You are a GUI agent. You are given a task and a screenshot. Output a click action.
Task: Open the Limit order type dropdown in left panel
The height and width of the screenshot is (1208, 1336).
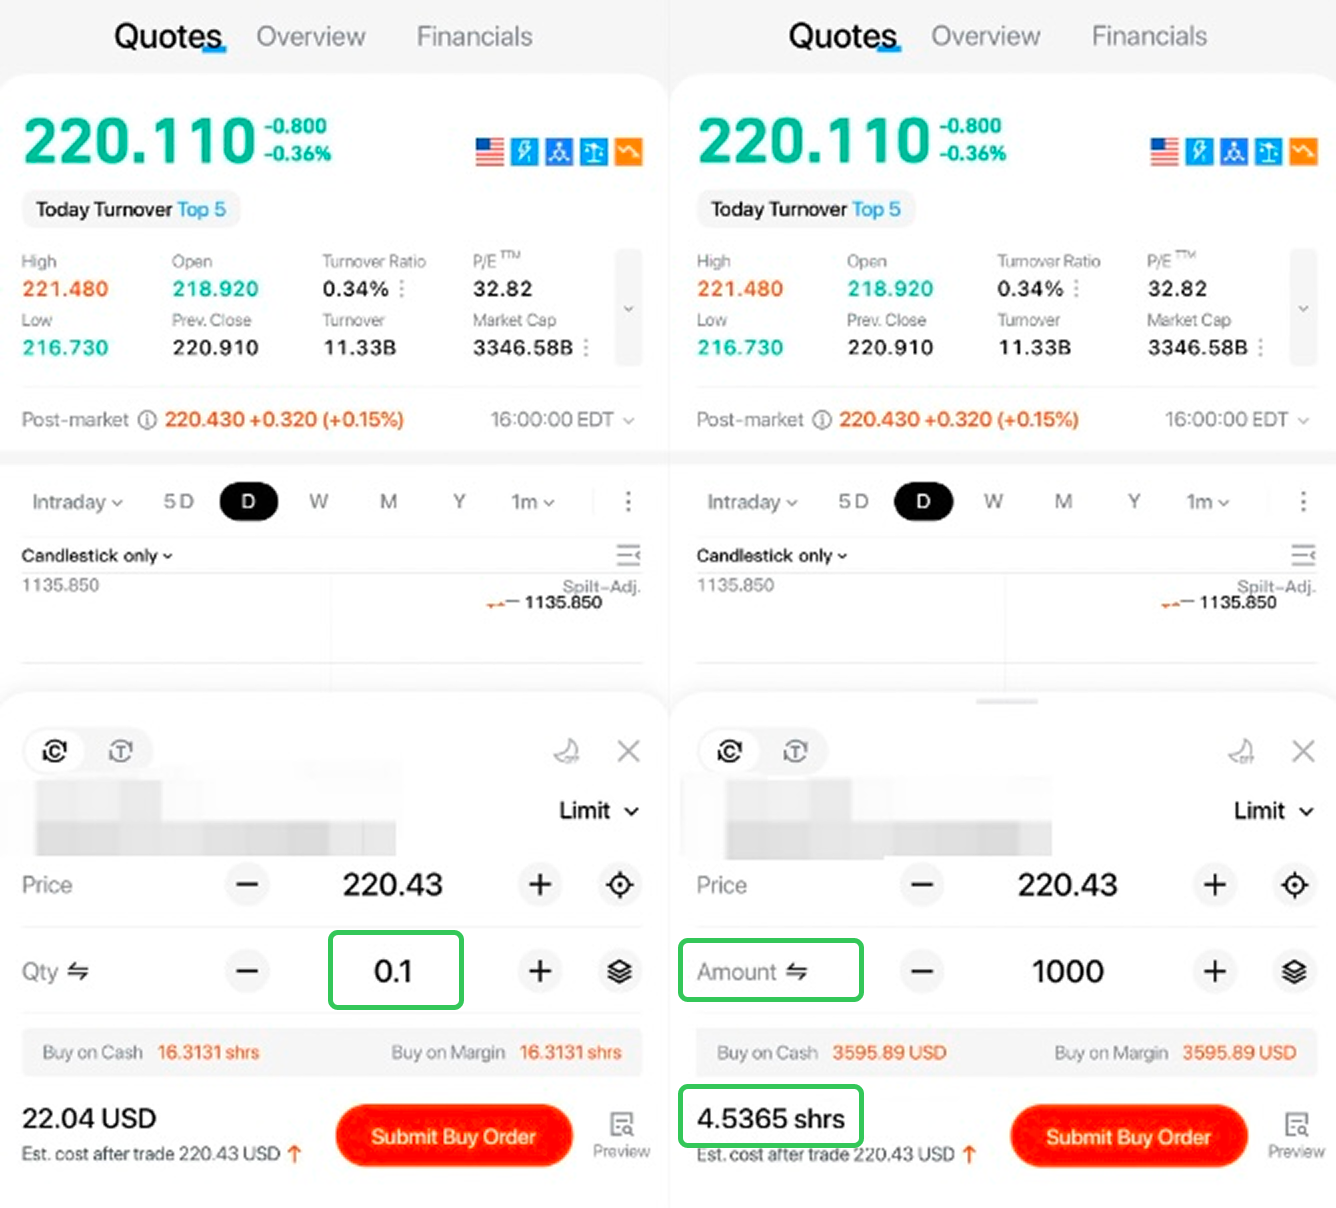pos(598,811)
